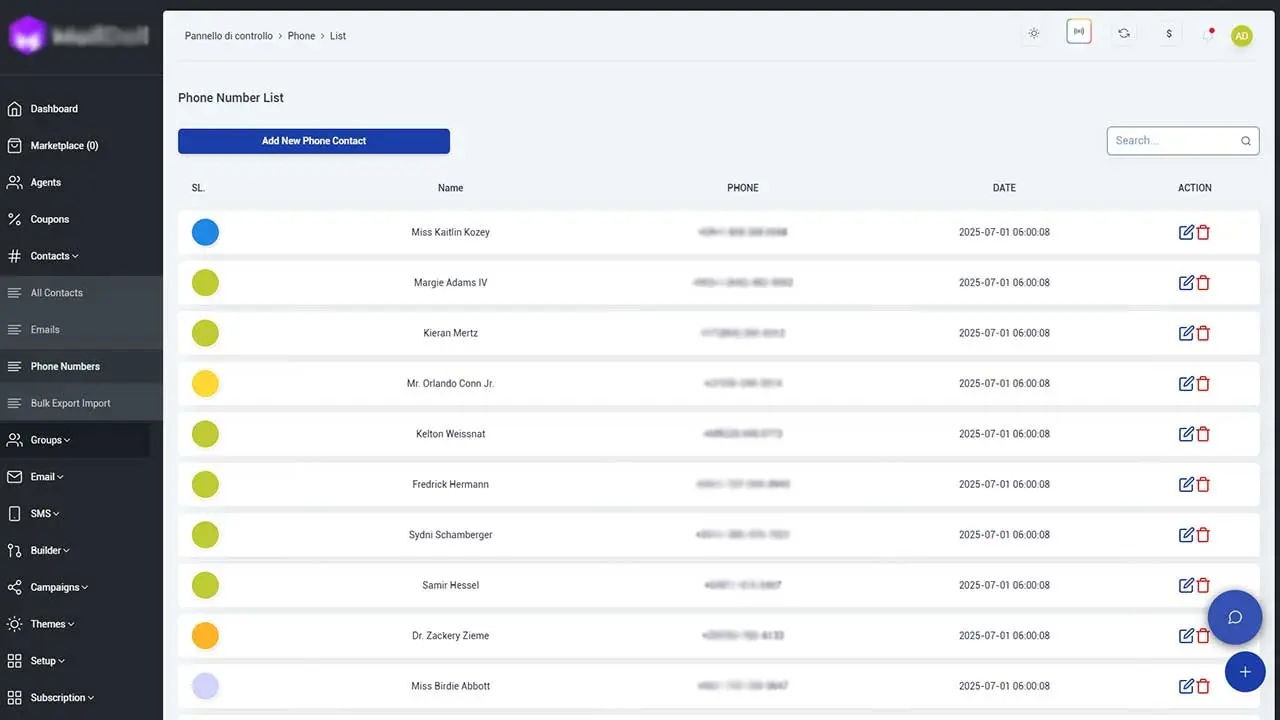Viewport: 1280px width, 720px height.
Task: Delete the Kieran Mertz phone contact
Action: 1203,333
